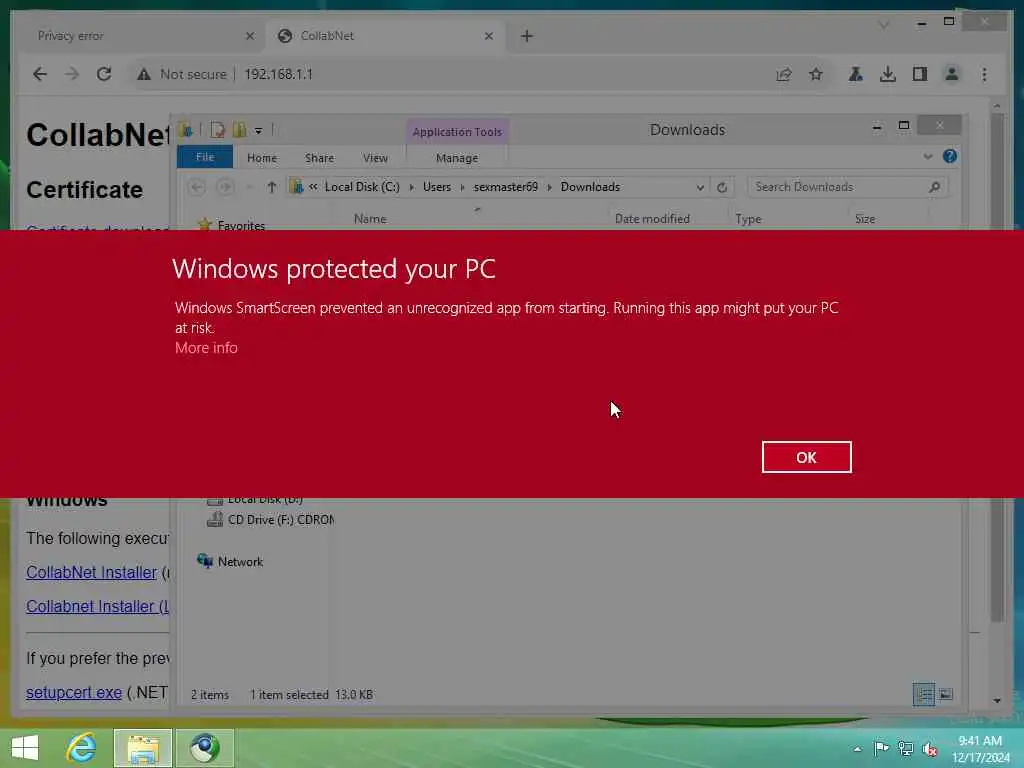This screenshot has height=768, width=1024.
Task: Click the muted volume tray icon
Action: tap(929, 749)
